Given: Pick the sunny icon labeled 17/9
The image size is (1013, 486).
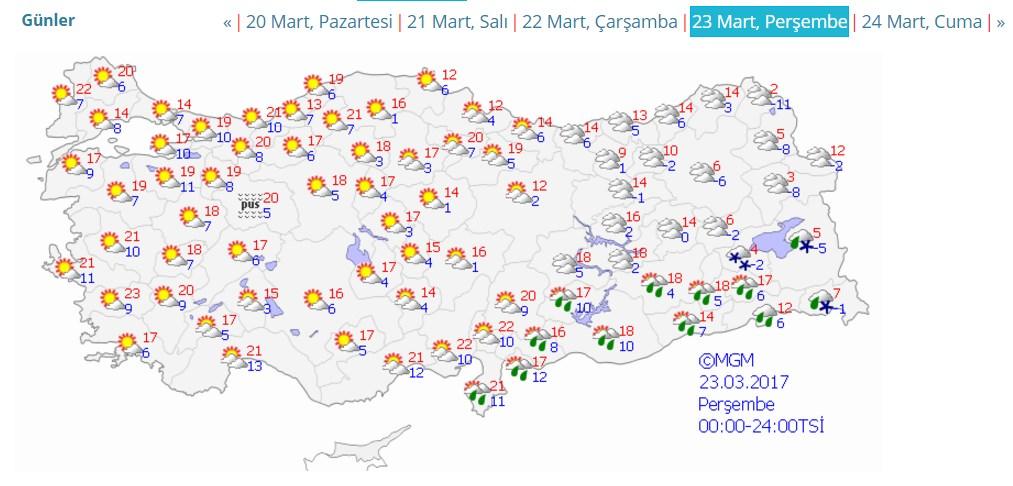Looking at the screenshot, I should pos(74,164).
